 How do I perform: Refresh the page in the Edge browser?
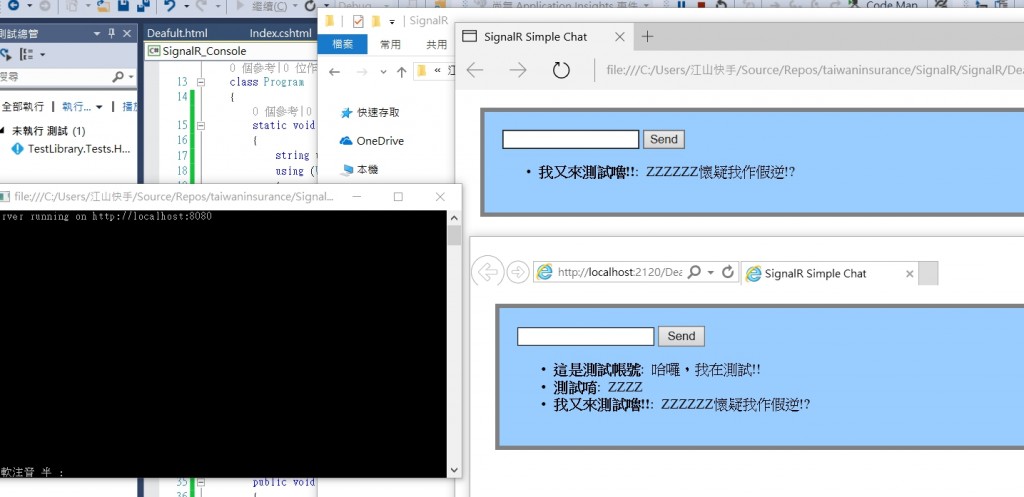pyautogui.click(x=561, y=70)
